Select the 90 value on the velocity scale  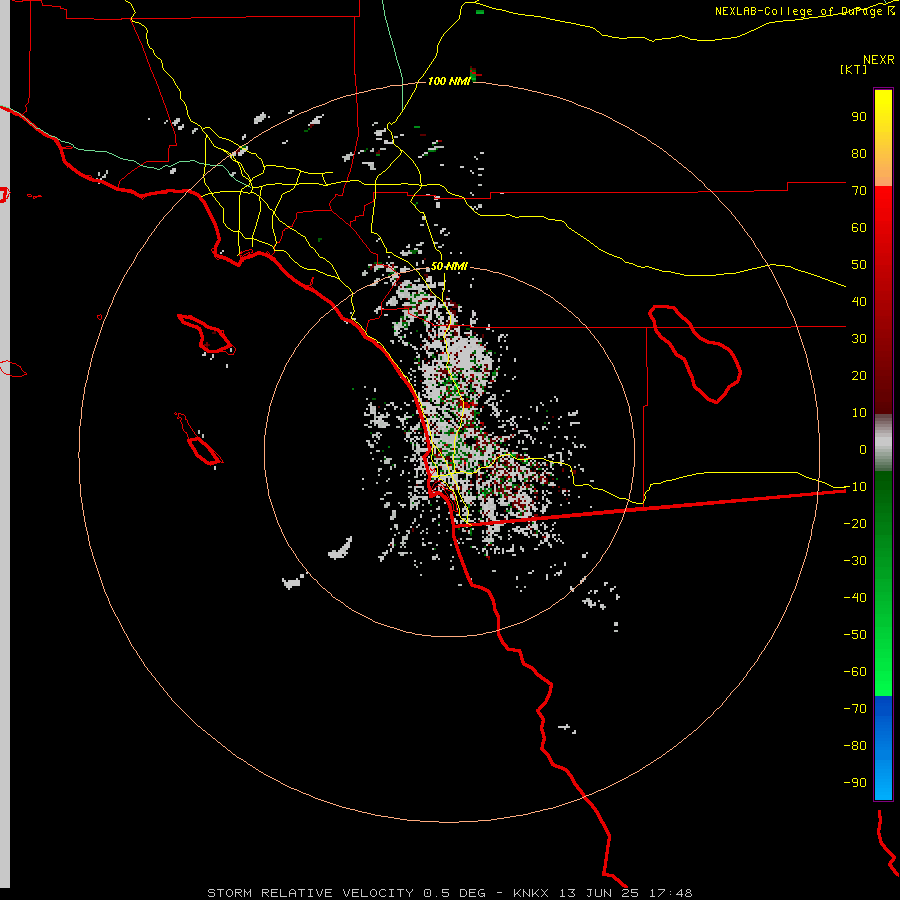(x=859, y=117)
